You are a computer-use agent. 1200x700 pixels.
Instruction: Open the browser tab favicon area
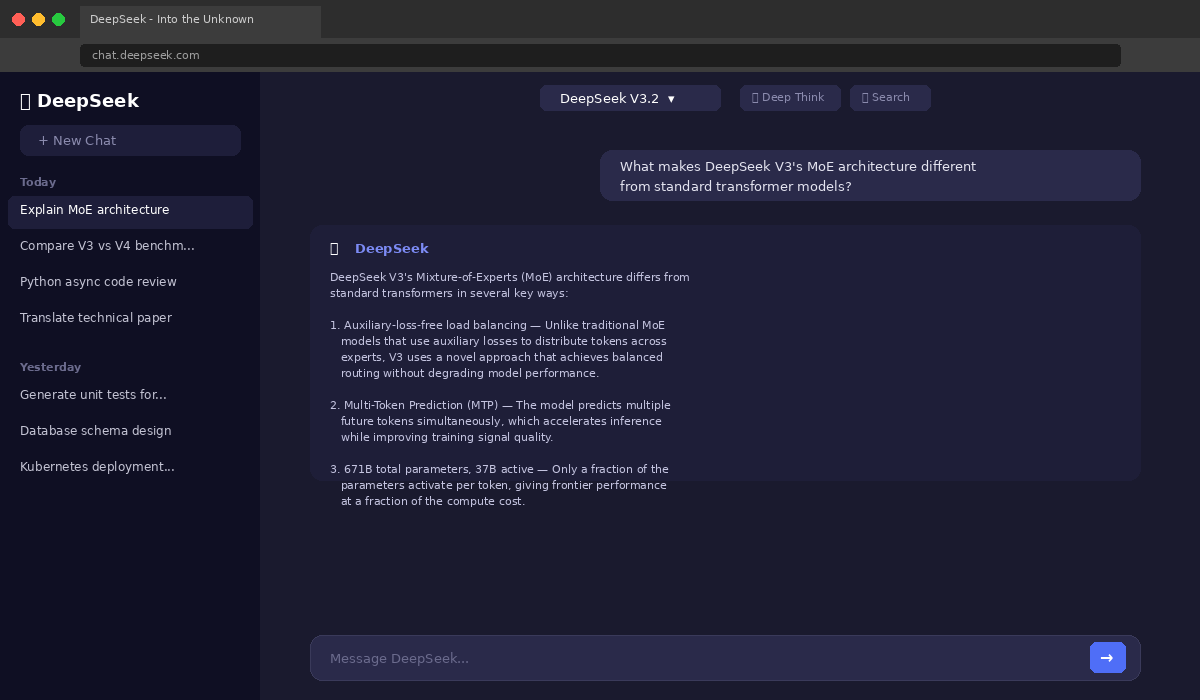[x=95, y=19]
